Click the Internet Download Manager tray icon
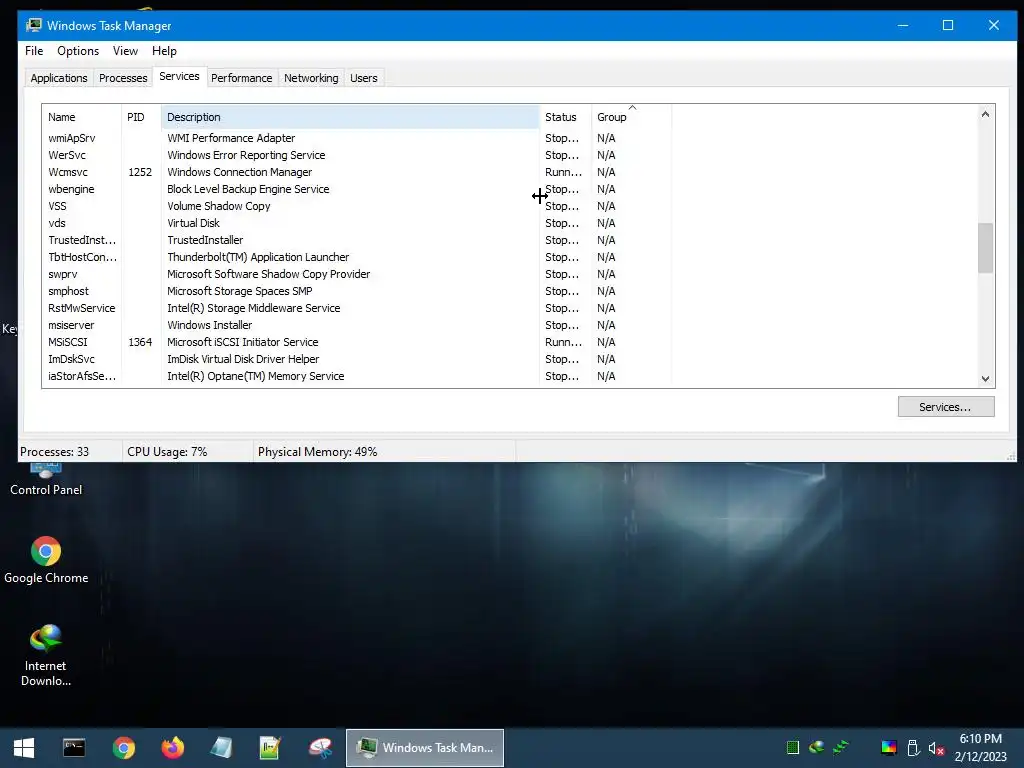Image resolution: width=1024 pixels, height=768 pixels. (816, 747)
